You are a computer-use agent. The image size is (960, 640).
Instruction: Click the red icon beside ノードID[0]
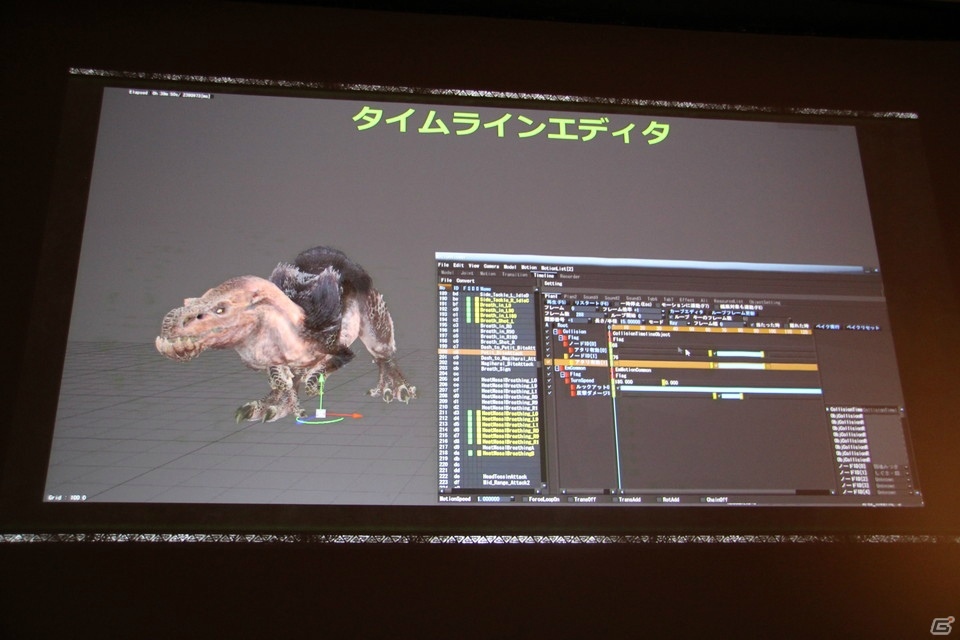(566, 344)
